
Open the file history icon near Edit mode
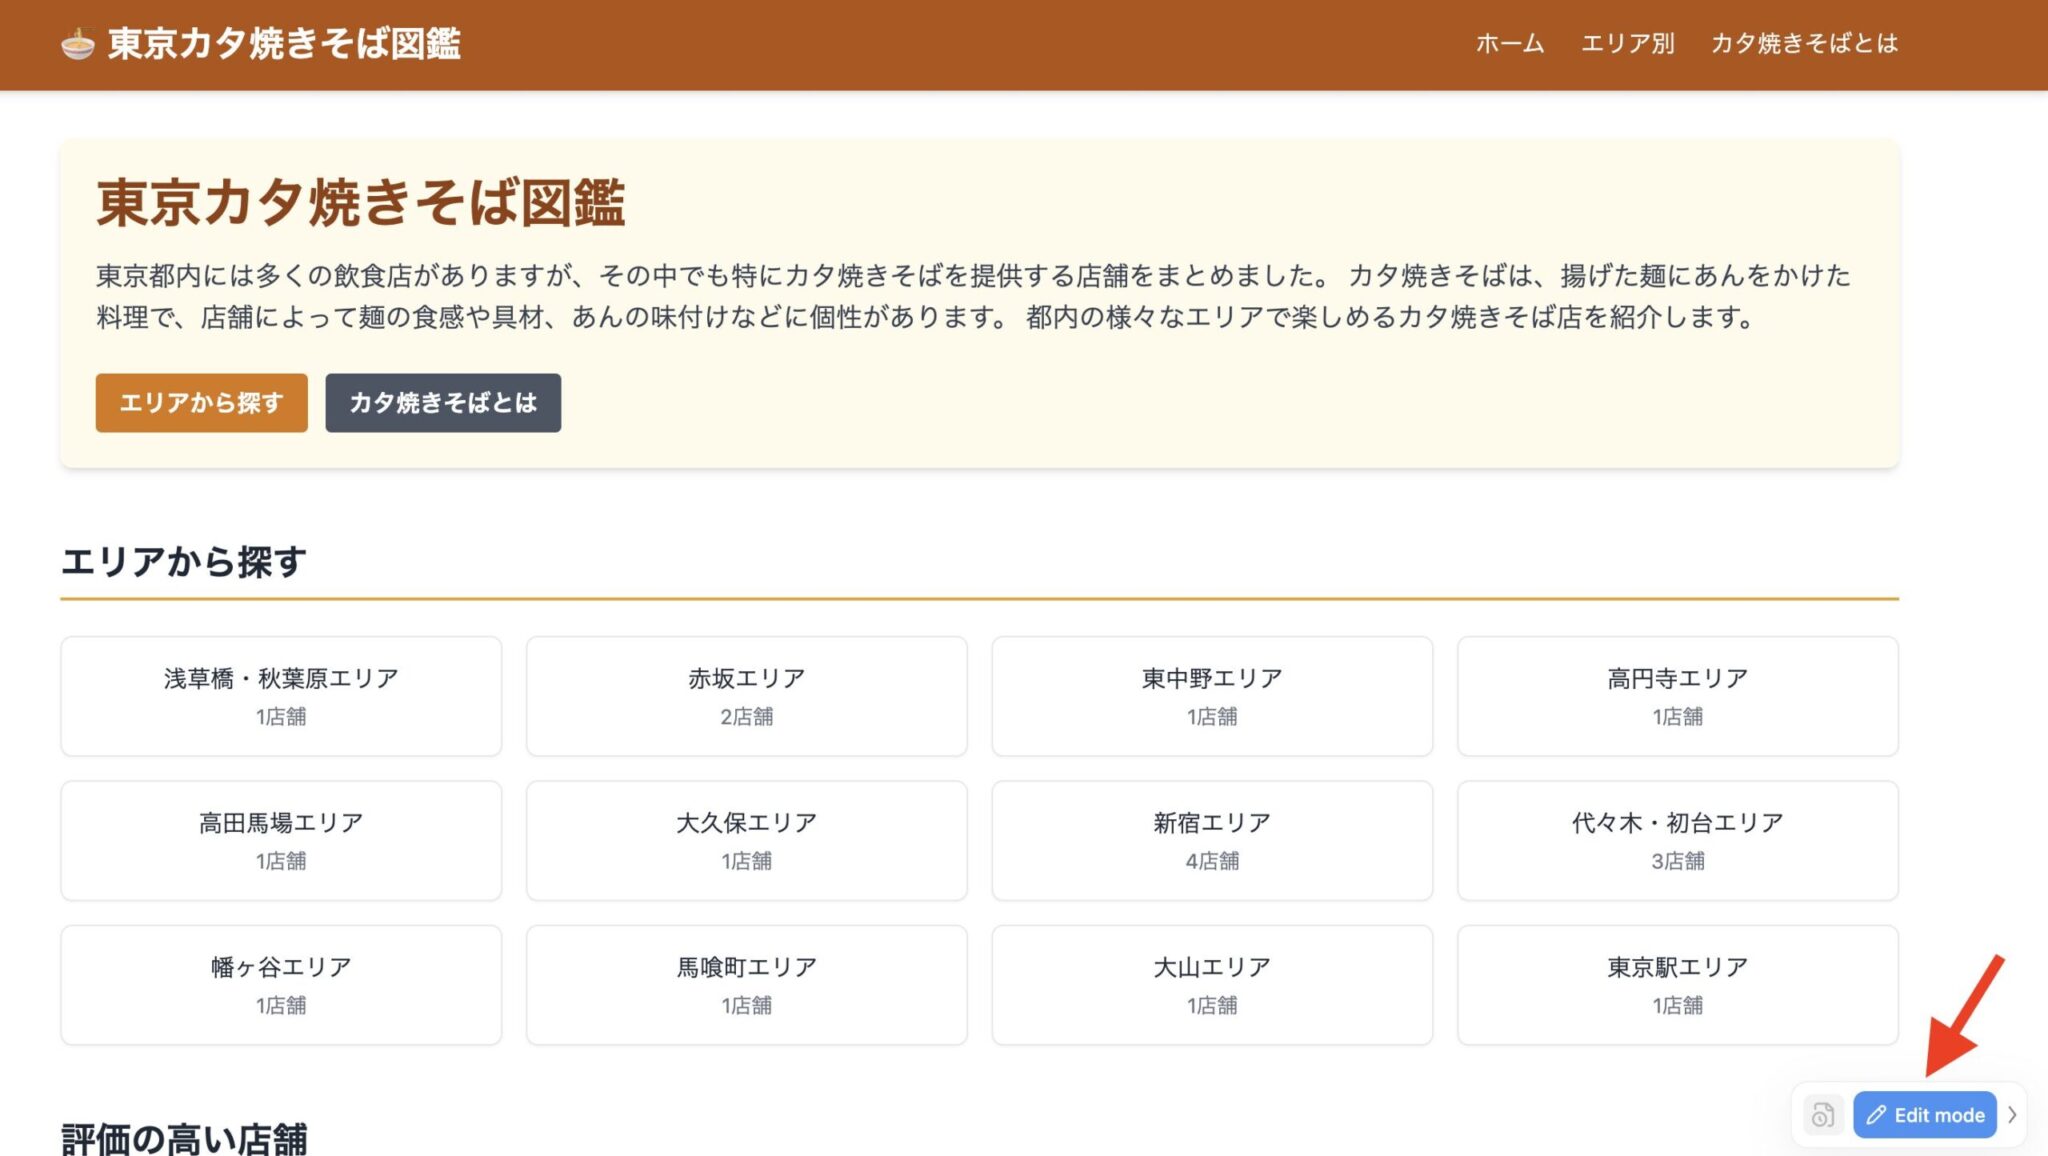click(x=1822, y=1114)
